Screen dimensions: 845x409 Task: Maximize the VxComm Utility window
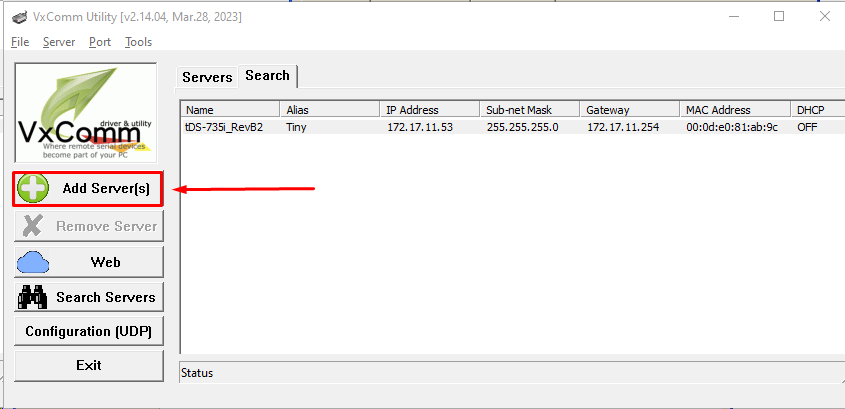[779, 17]
